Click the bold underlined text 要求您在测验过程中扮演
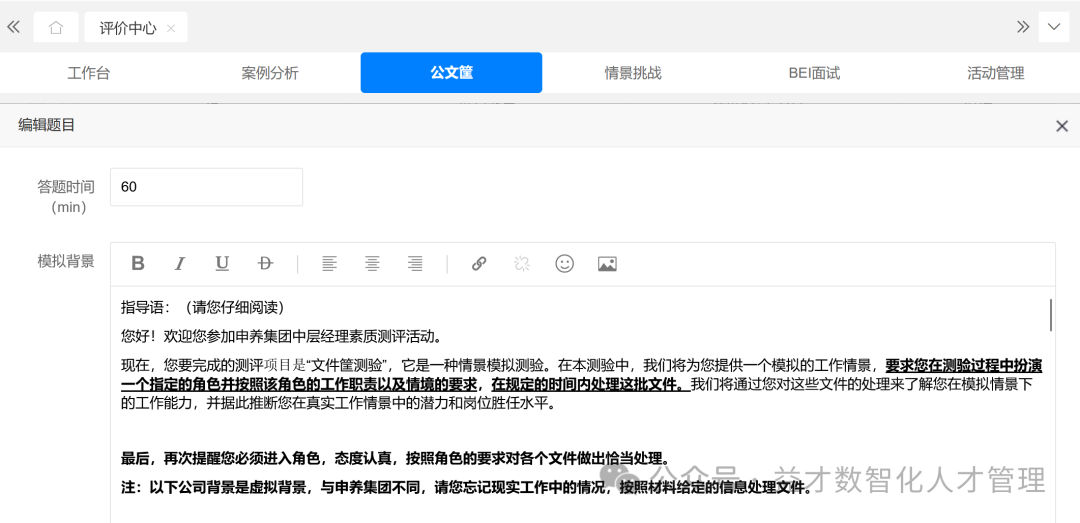Screen dimensions: 1080x523 coord(964,365)
